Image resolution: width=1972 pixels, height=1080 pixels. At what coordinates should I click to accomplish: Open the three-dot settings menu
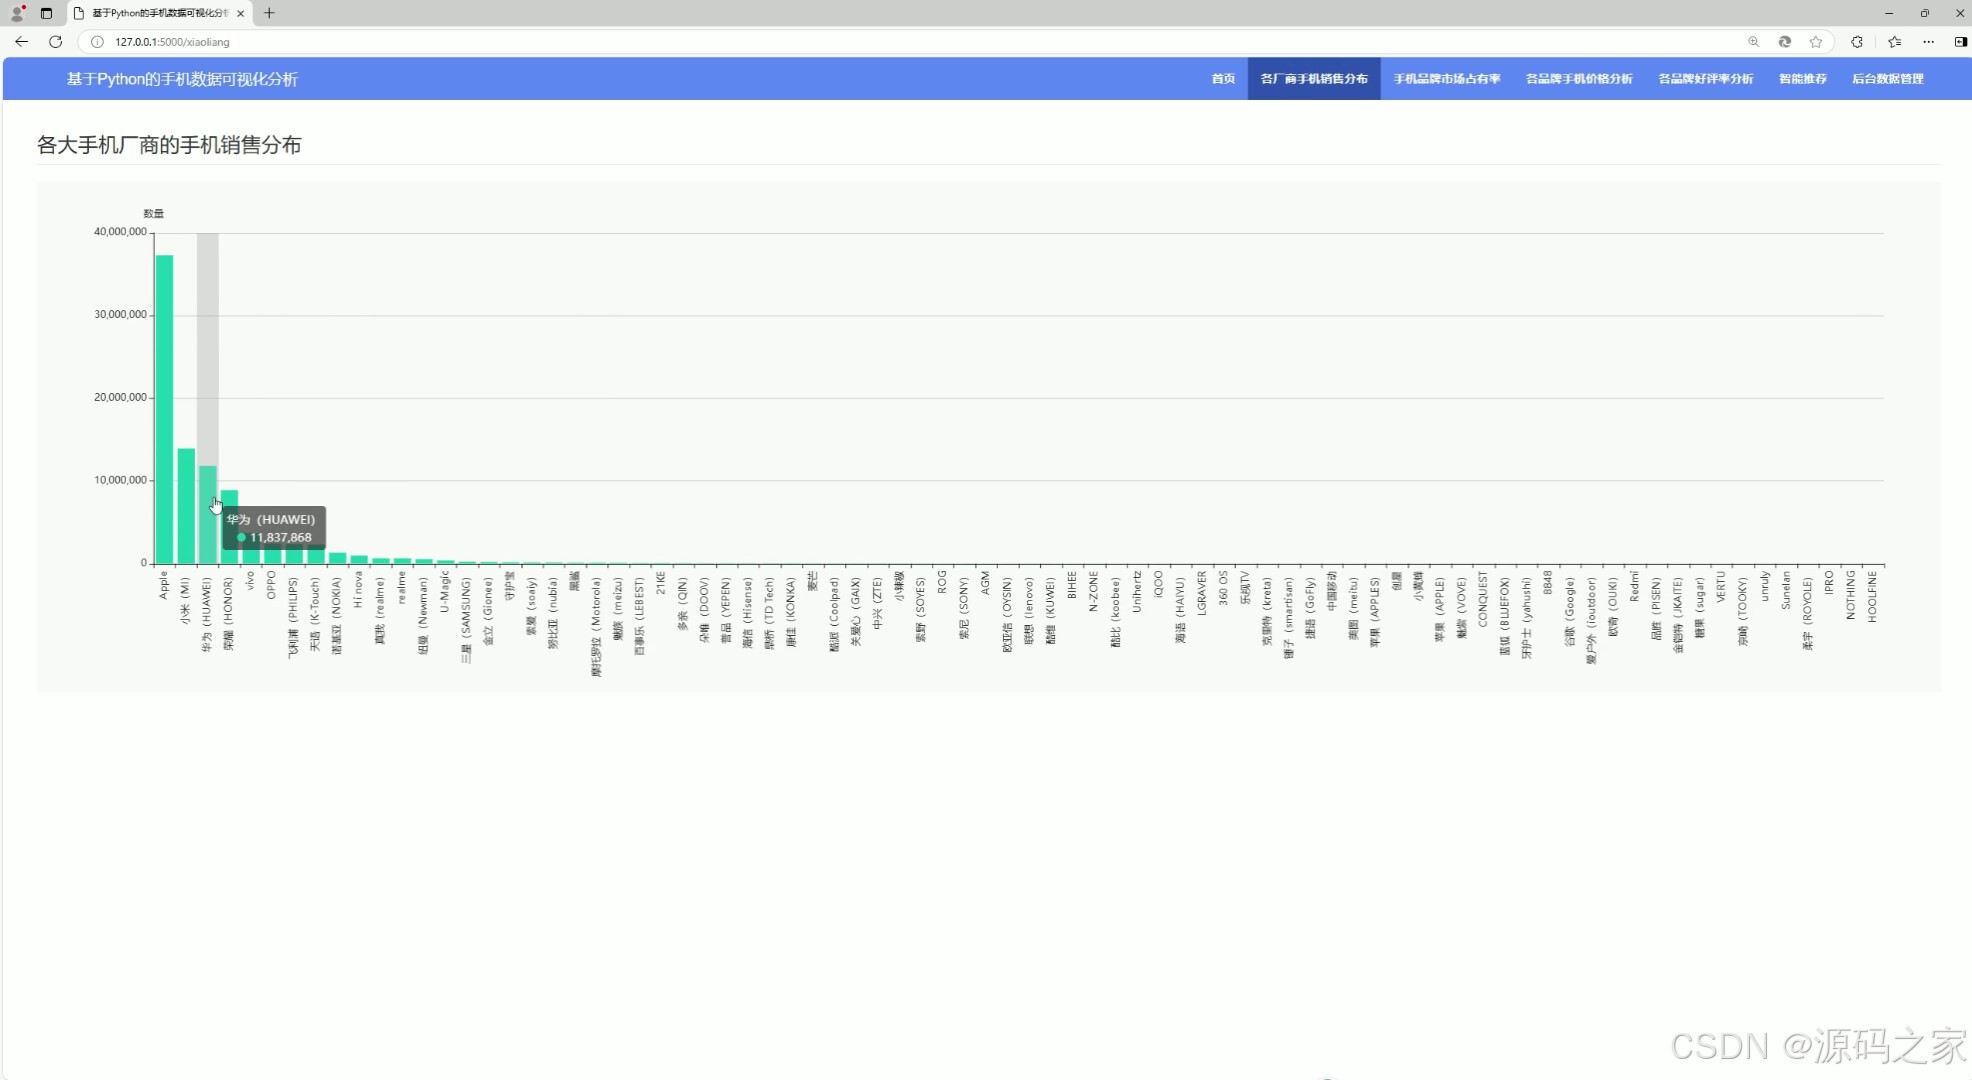(1929, 42)
